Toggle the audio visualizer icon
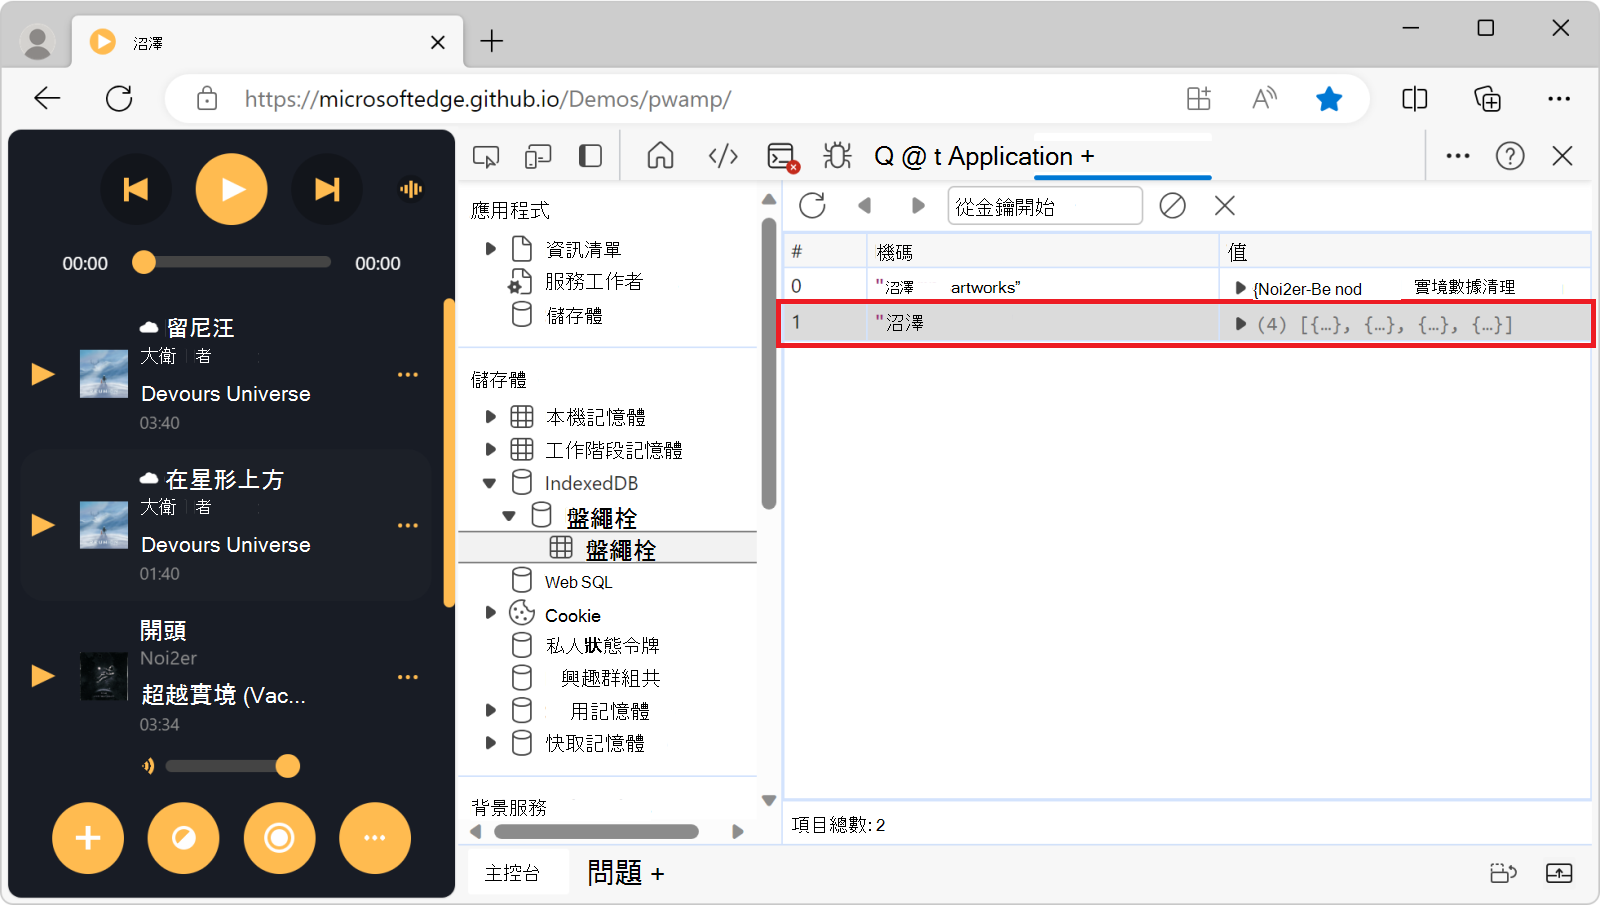The height and width of the screenshot is (905, 1600). point(411,189)
